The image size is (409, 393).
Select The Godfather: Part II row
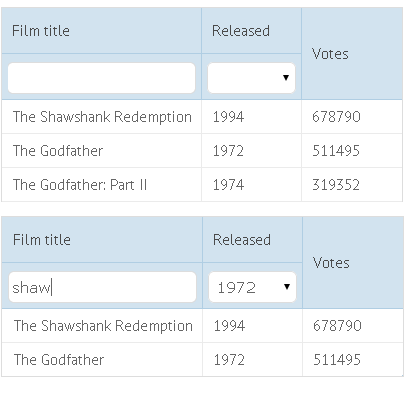point(202,185)
